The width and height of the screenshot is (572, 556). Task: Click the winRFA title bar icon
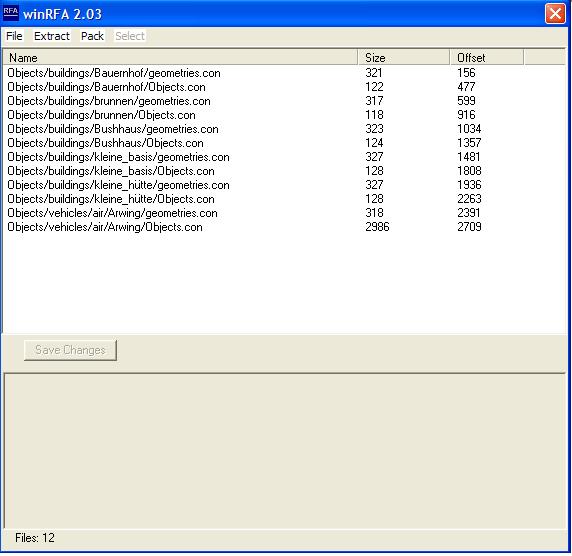10,13
